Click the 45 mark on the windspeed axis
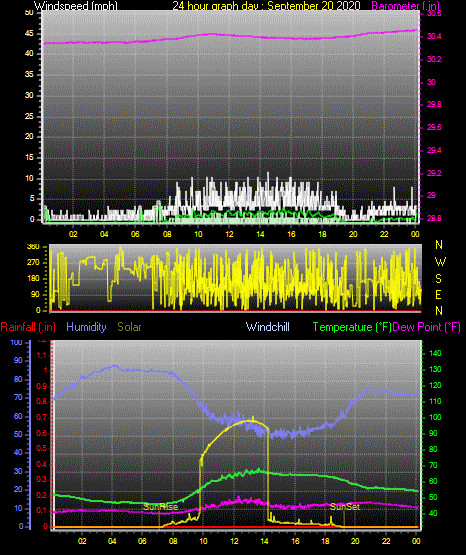This screenshot has height=555, width=466. (29, 34)
